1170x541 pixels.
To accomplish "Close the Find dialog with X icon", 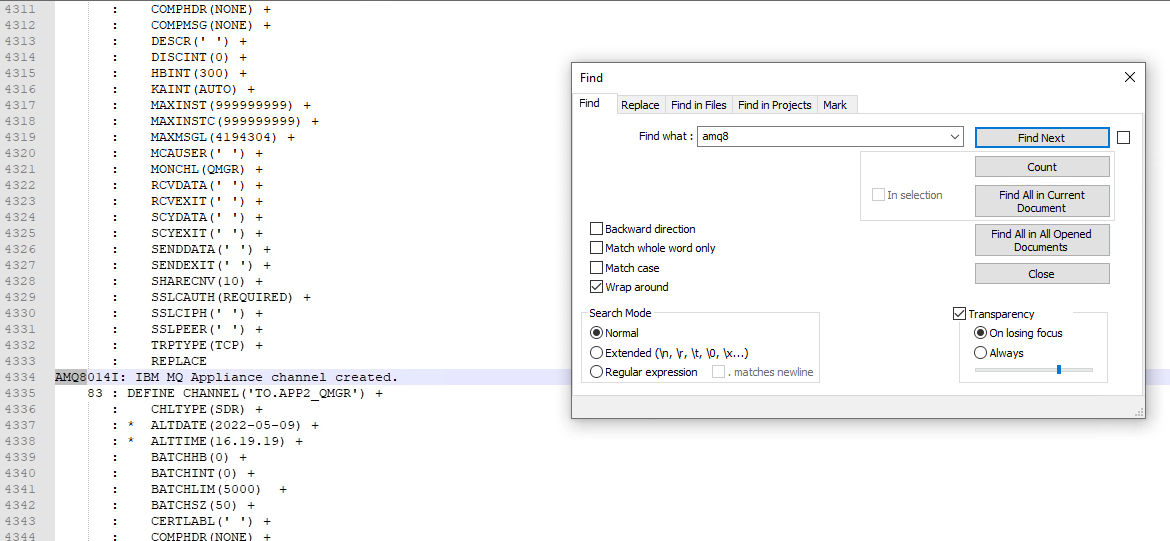I will point(1130,78).
